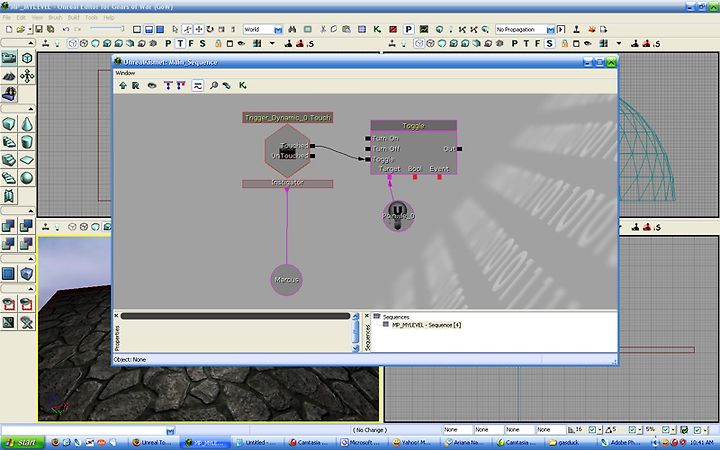Open the File menu
This screenshot has width=720, height=450.
point(6,17)
